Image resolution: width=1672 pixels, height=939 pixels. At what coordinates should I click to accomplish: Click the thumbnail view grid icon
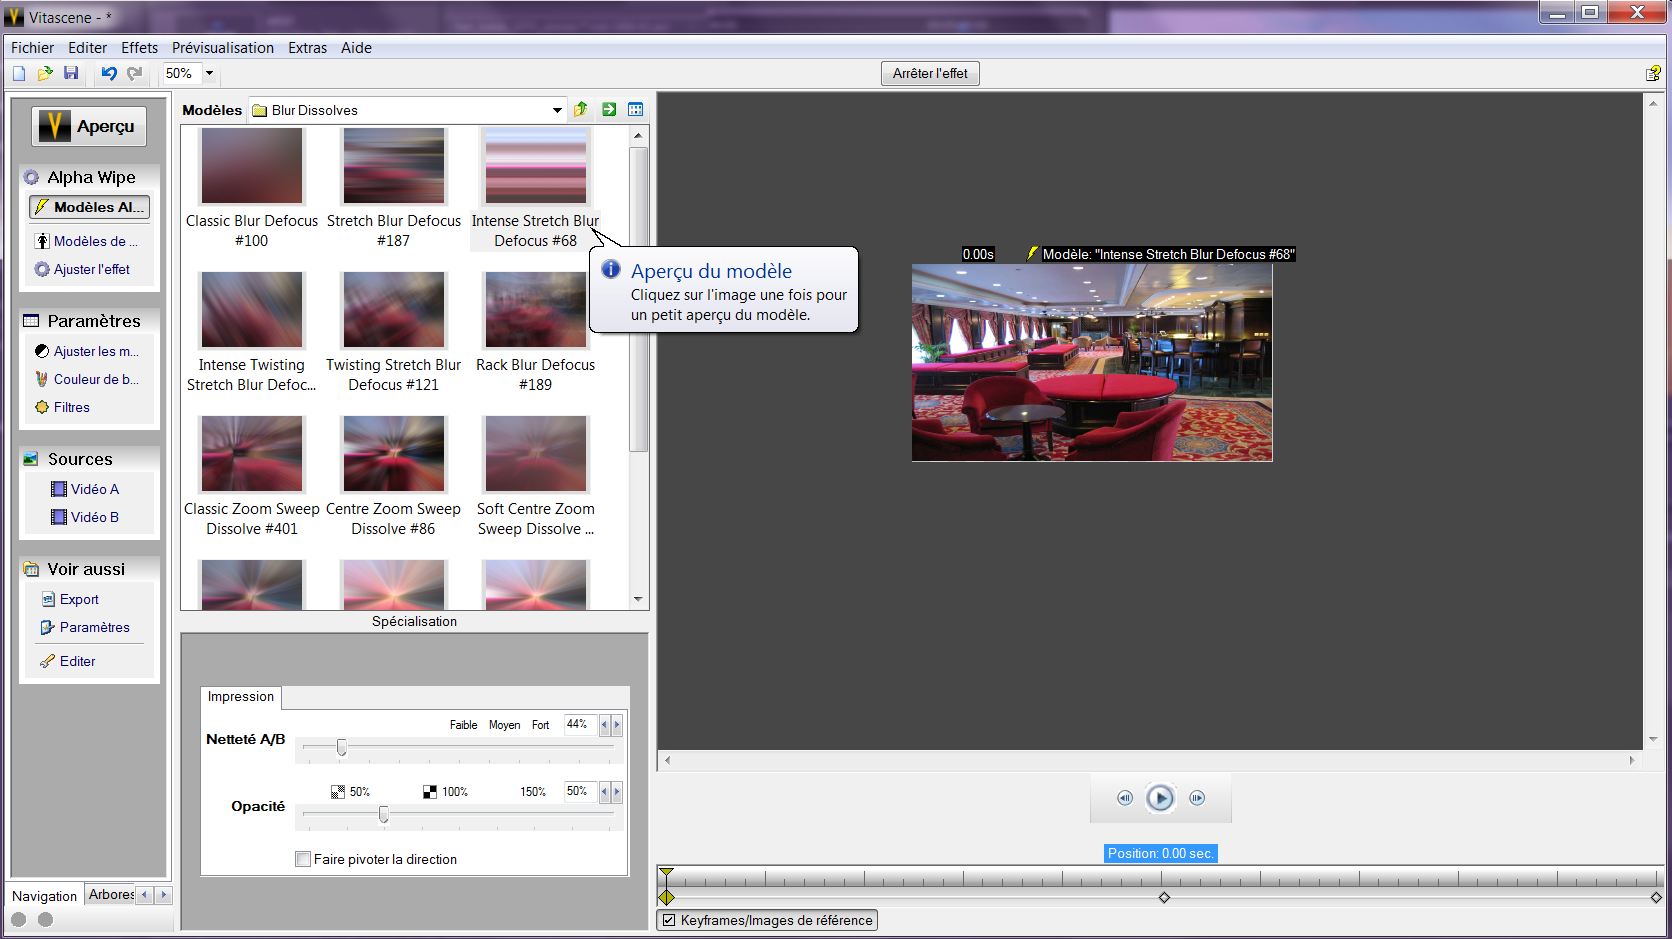tap(635, 109)
